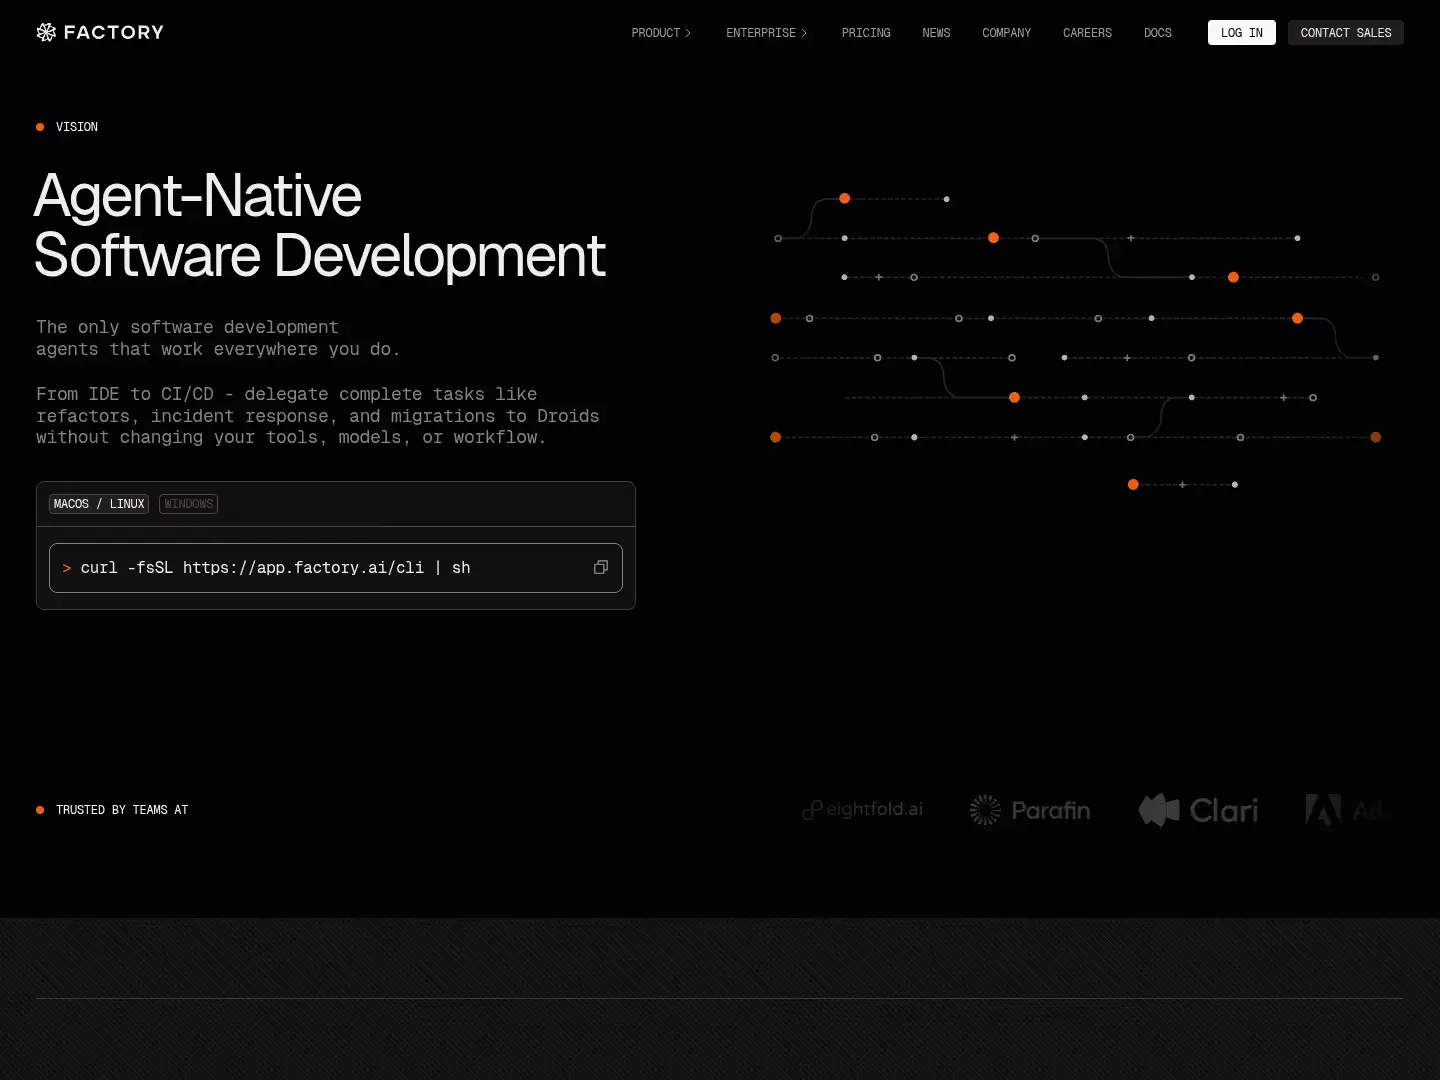Select the macOS / Linux tab
This screenshot has width=1440, height=1080.
[x=99, y=504]
